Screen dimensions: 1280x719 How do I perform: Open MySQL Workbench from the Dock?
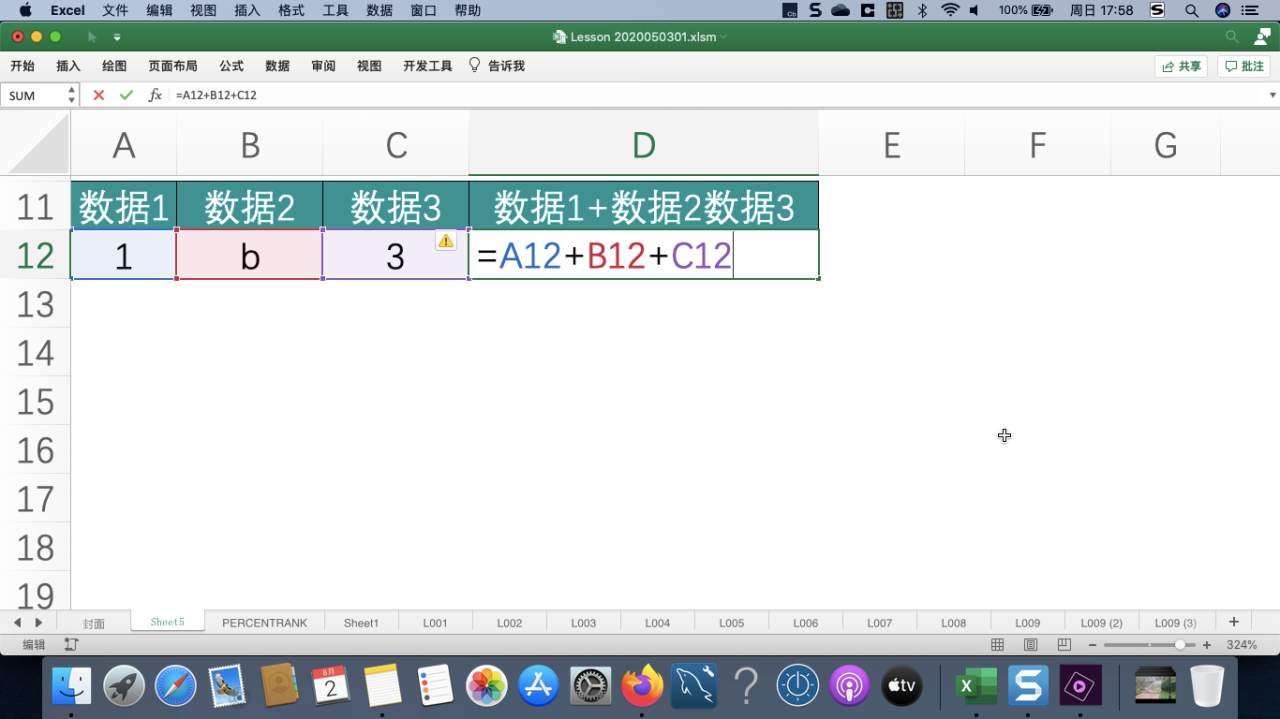pos(694,686)
